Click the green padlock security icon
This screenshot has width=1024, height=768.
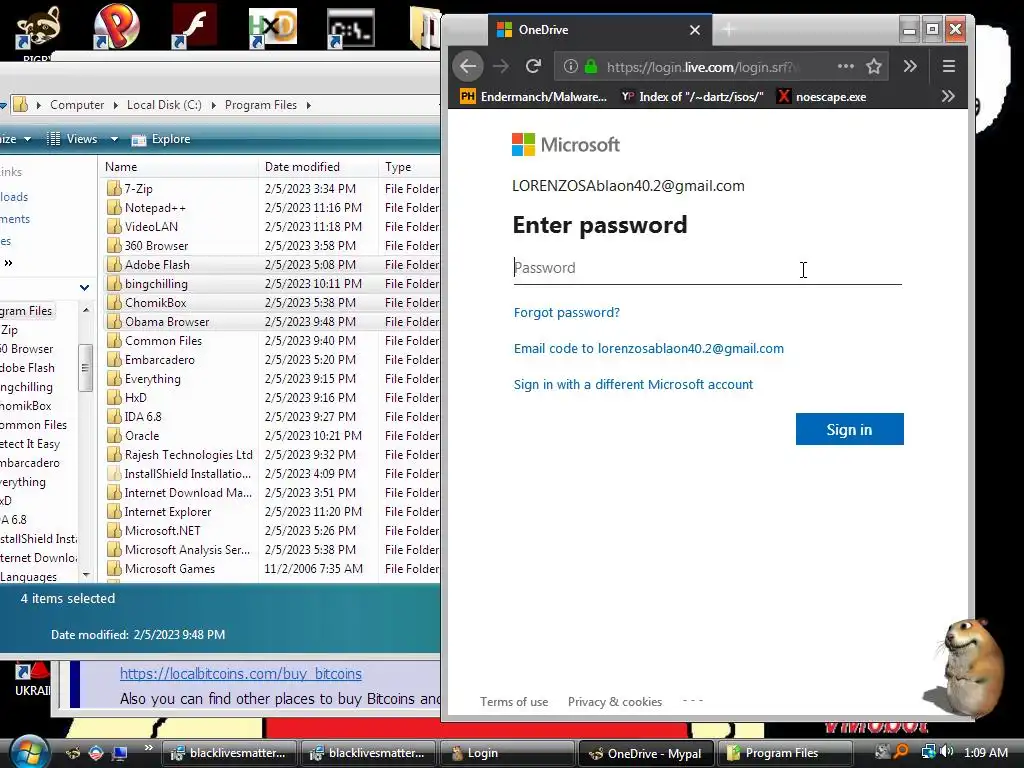tap(591, 66)
